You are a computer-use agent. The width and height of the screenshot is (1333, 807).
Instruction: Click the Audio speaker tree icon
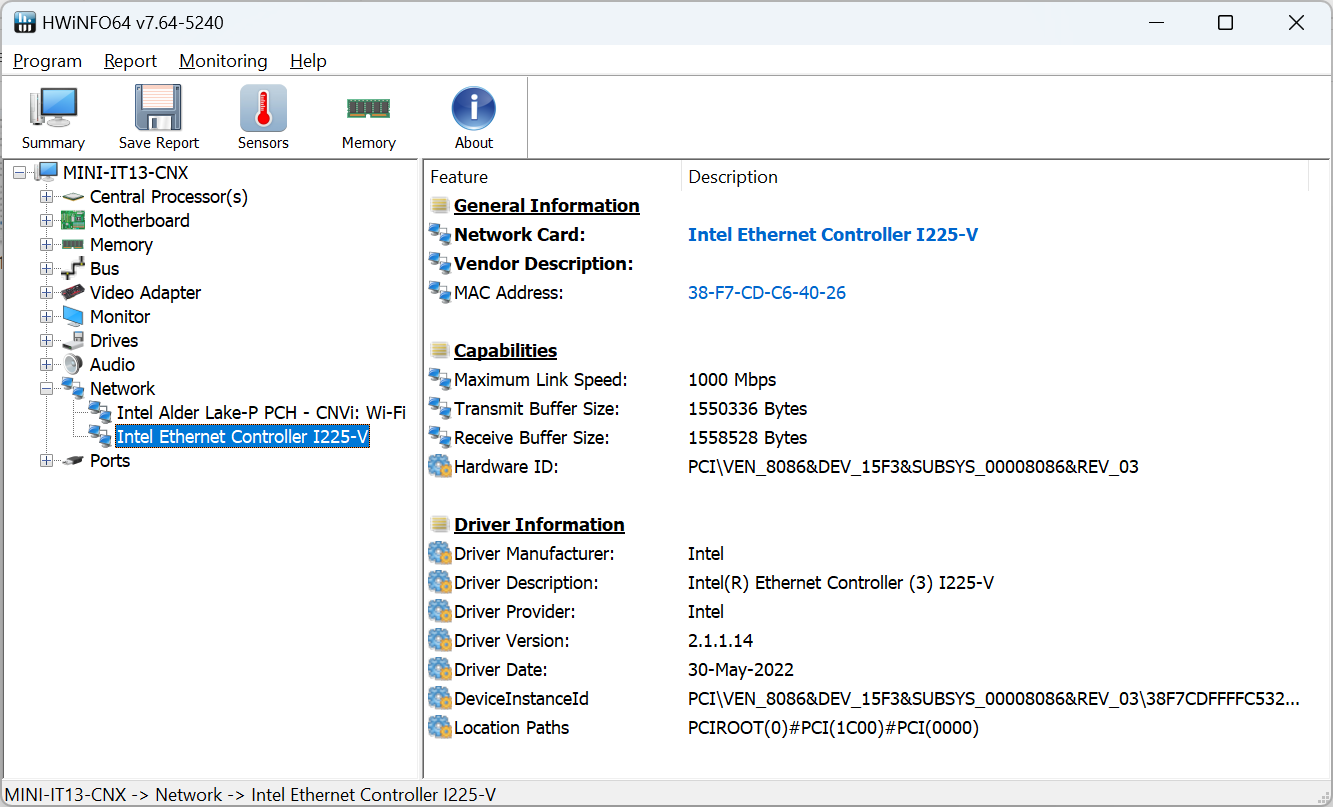[x=73, y=364]
